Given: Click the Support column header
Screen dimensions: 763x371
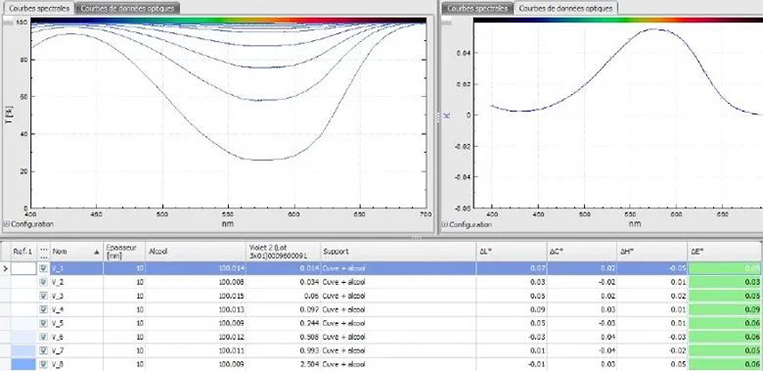Looking at the screenshot, I should pyautogui.click(x=398, y=251).
